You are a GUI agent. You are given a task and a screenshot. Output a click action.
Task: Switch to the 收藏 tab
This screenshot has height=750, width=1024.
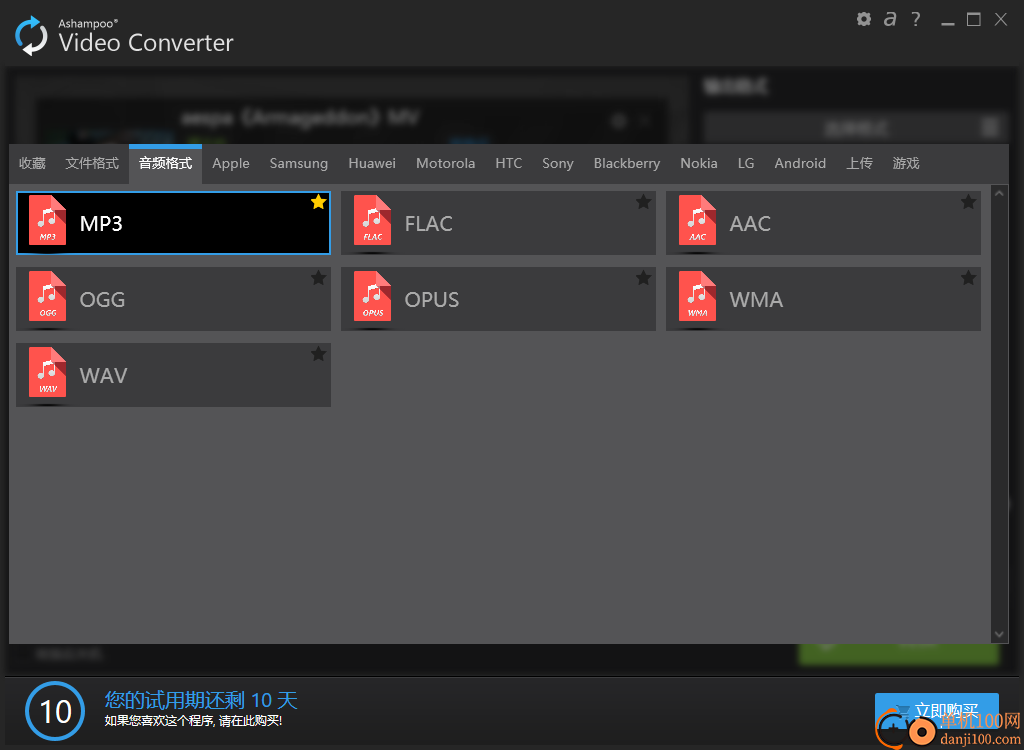point(32,163)
